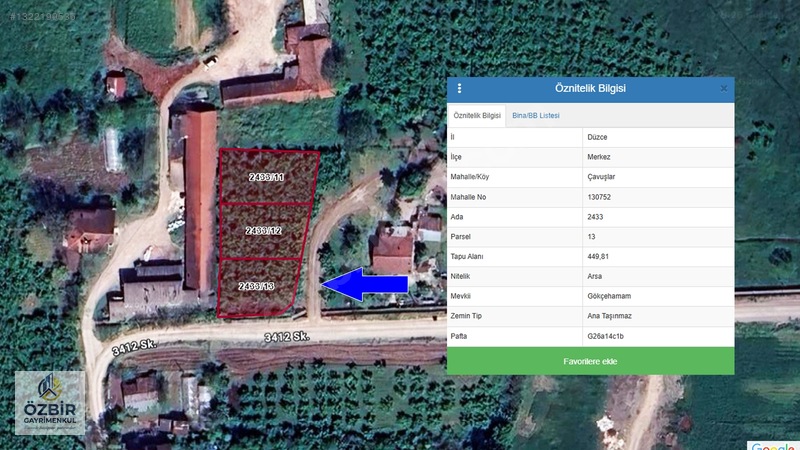Select parcel 2433/12 on the map
Viewport: 800px width, 450px height.
pos(263,231)
